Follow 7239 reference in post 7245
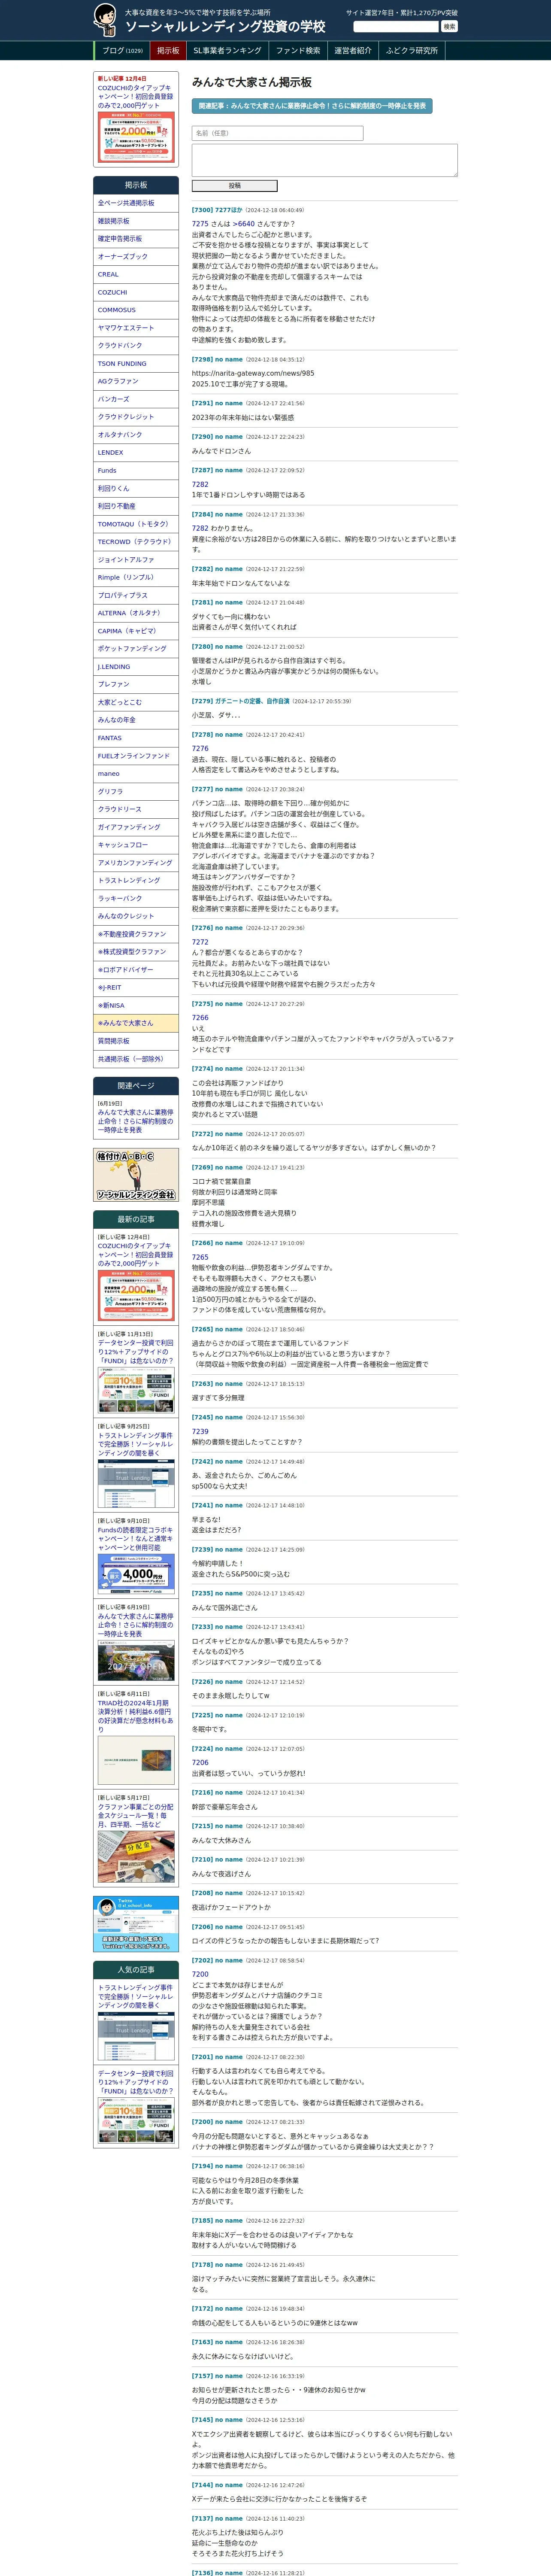This screenshot has width=551, height=2576. click(200, 1431)
